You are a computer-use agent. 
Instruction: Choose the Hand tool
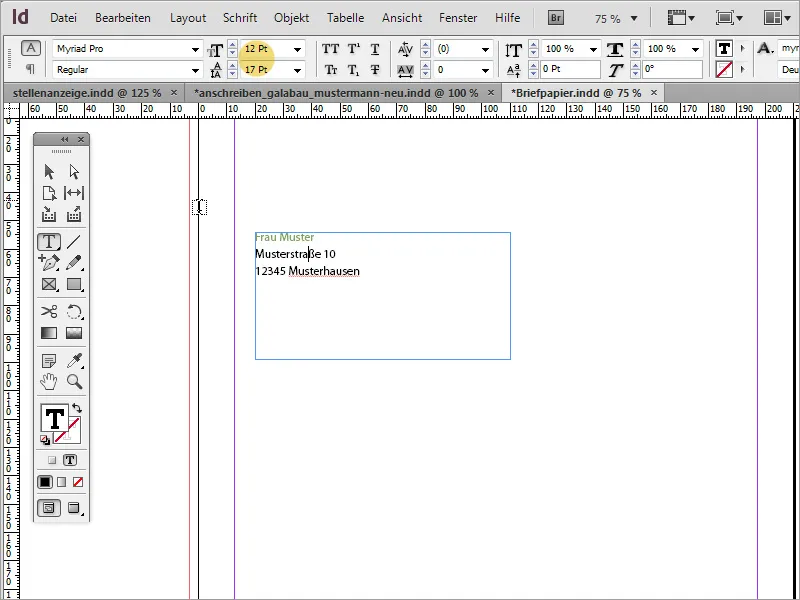48,382
